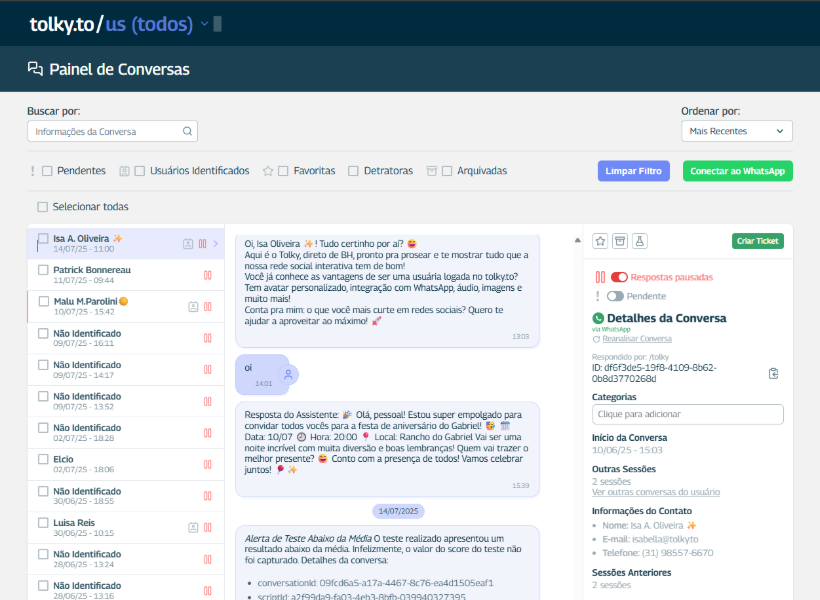Click the pause icon on Patrick Bonnereau row

pyautogui.click(x=208, y=275)
